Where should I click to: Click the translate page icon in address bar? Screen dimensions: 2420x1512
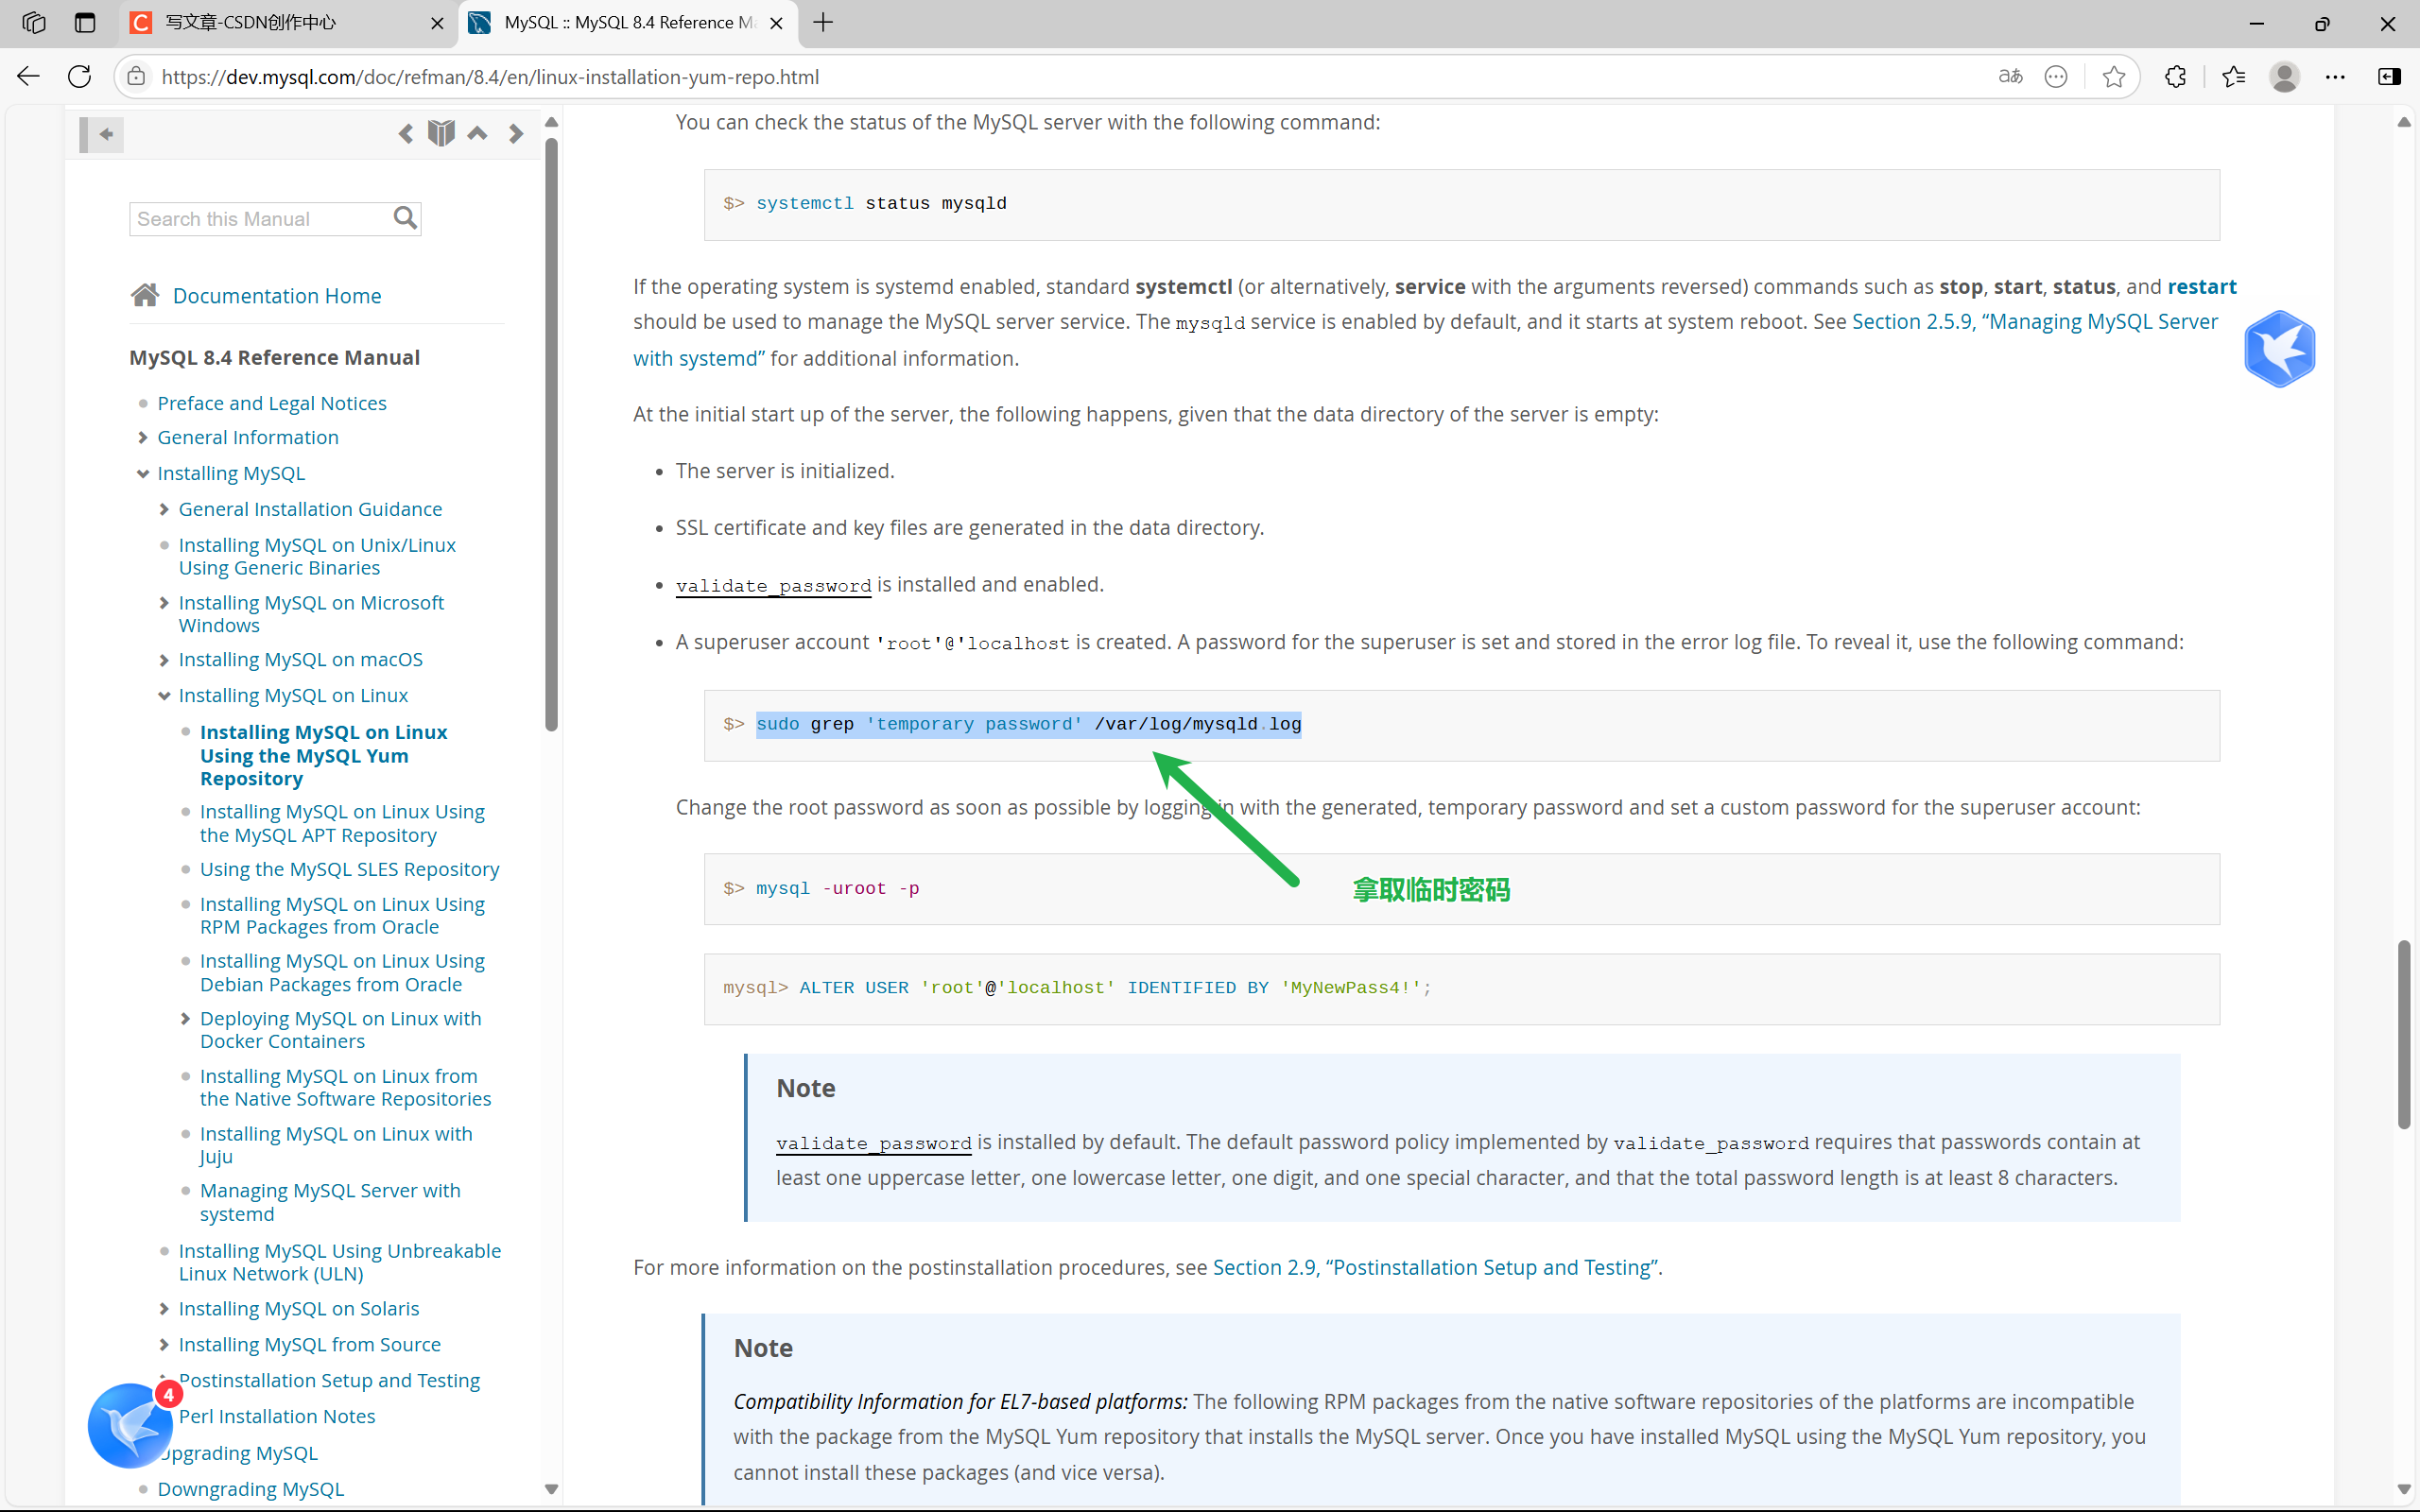[x=2009, y=76]
